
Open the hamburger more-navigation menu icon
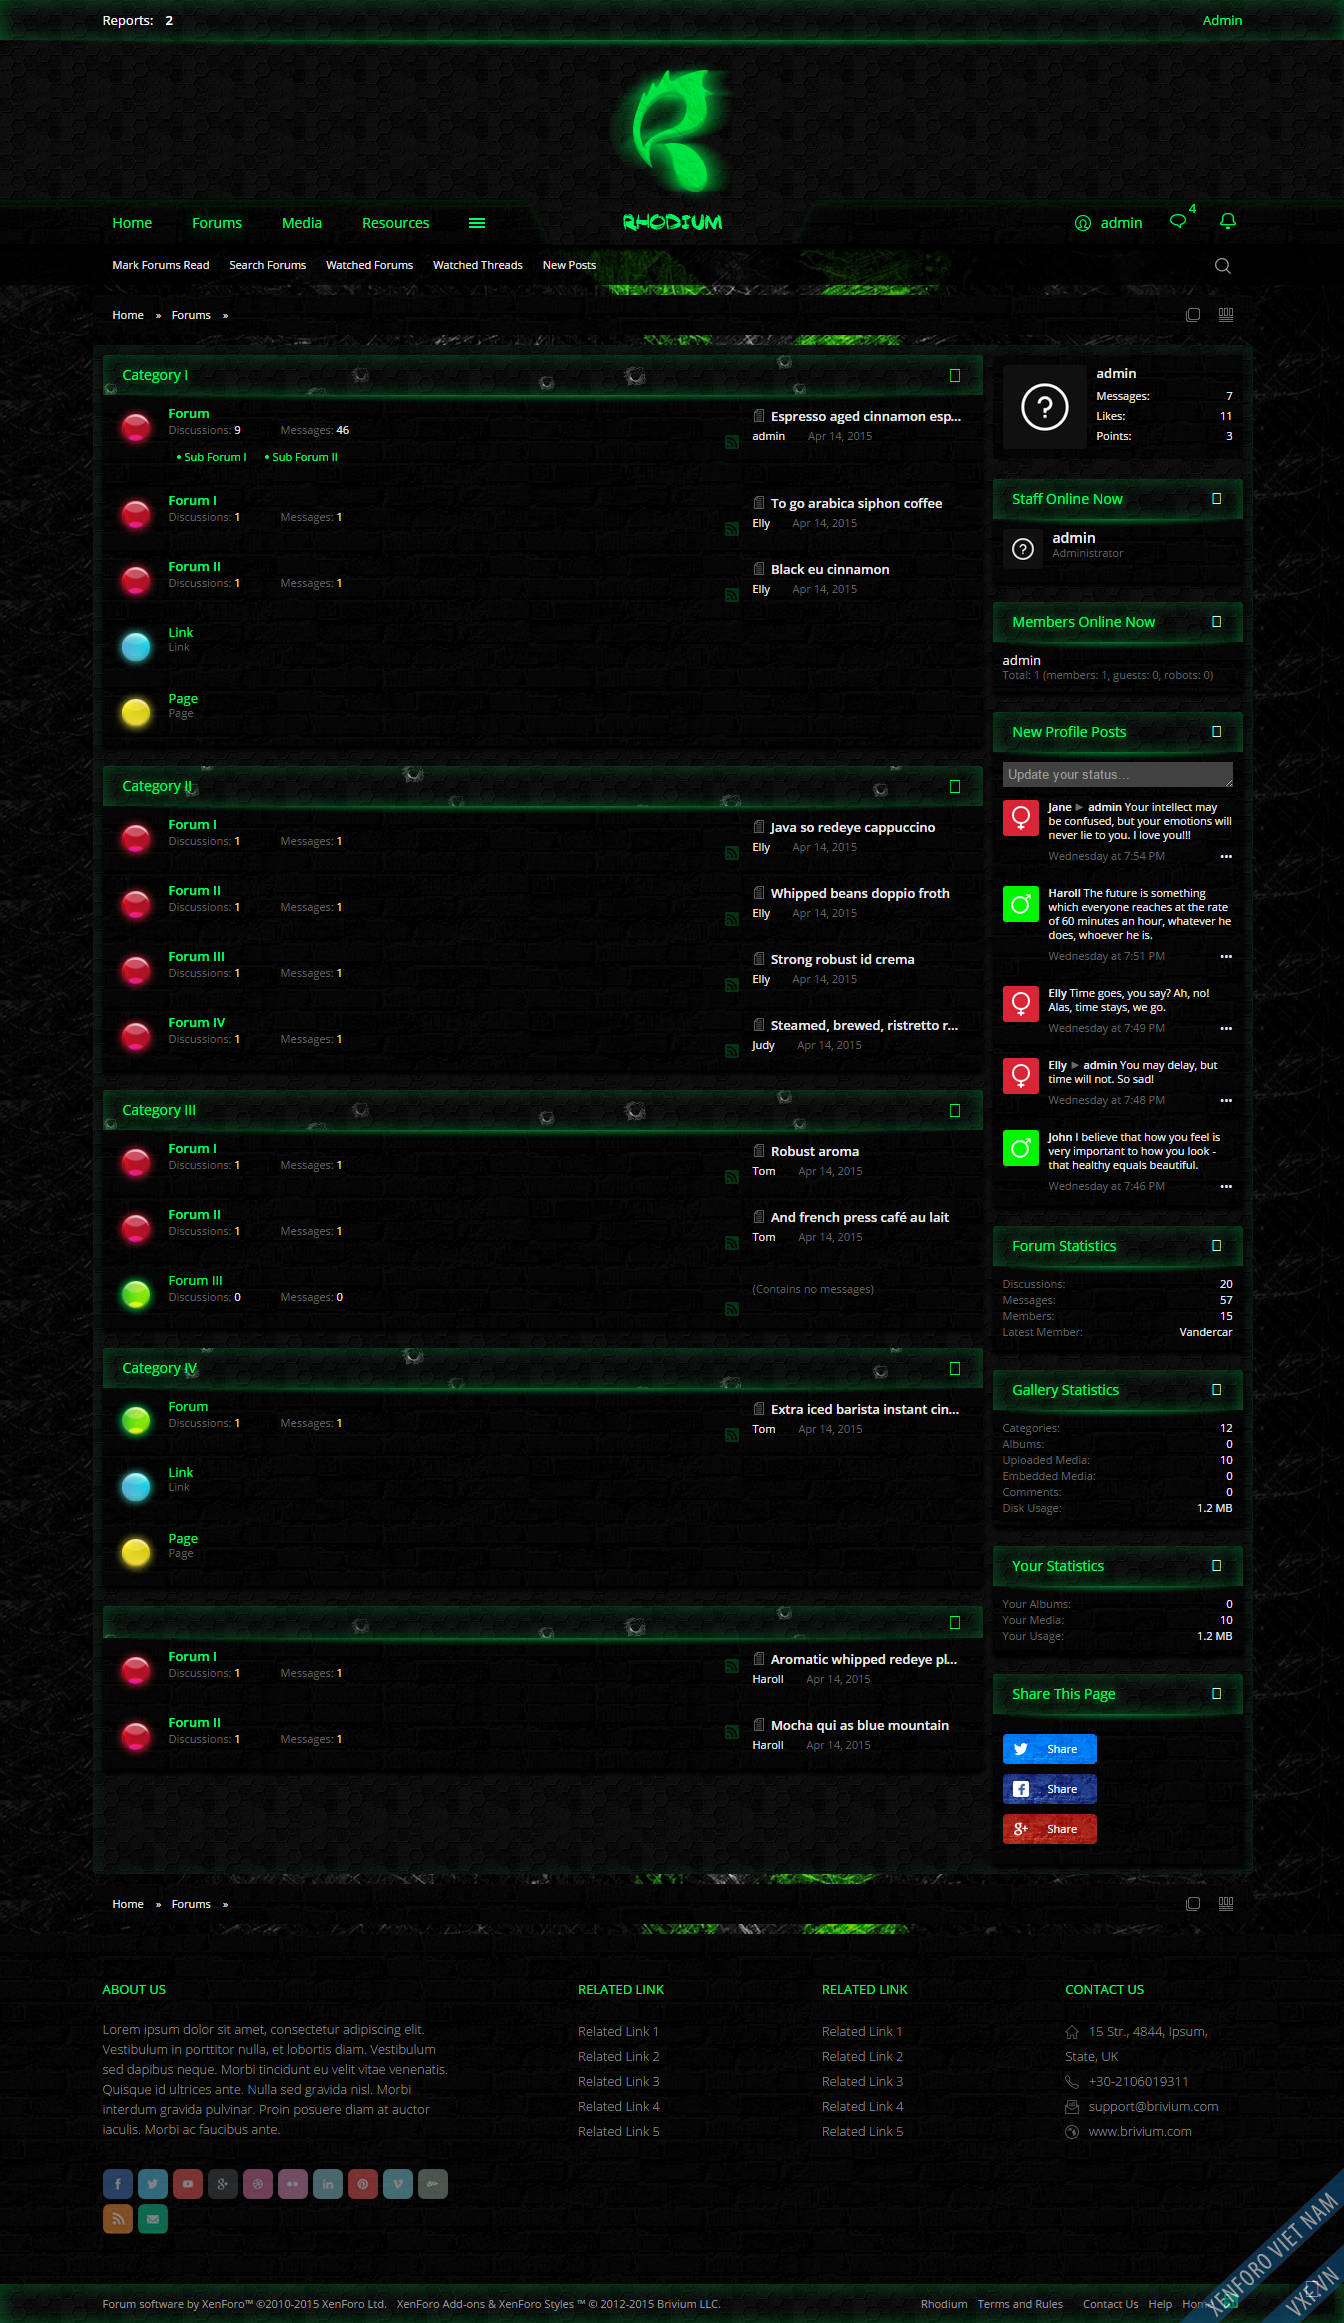click(477, 223)
